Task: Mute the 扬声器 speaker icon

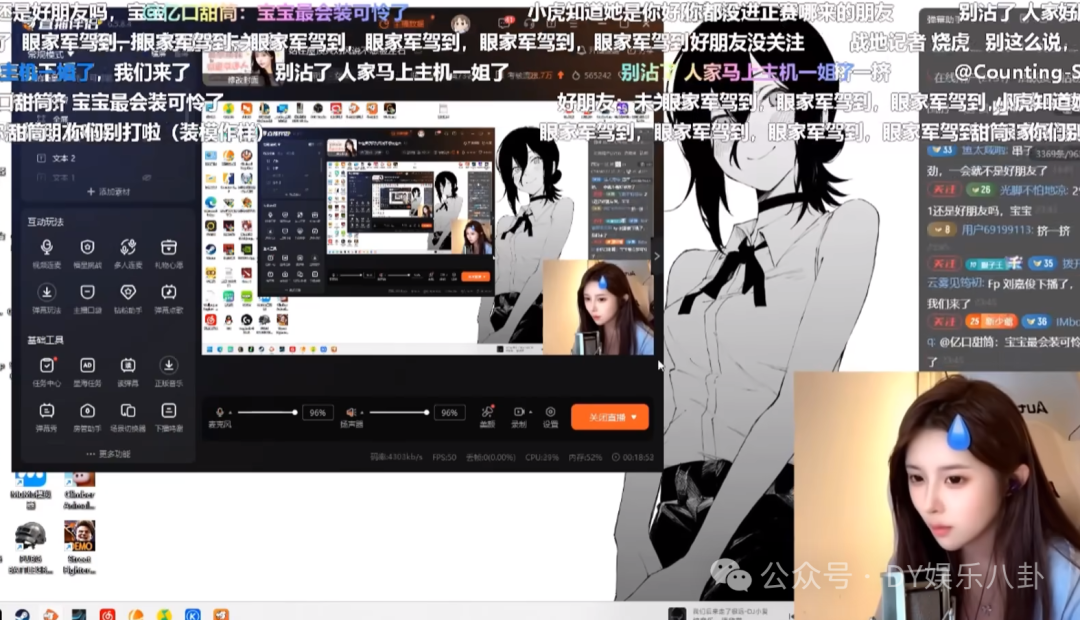Action: point(351,412)
